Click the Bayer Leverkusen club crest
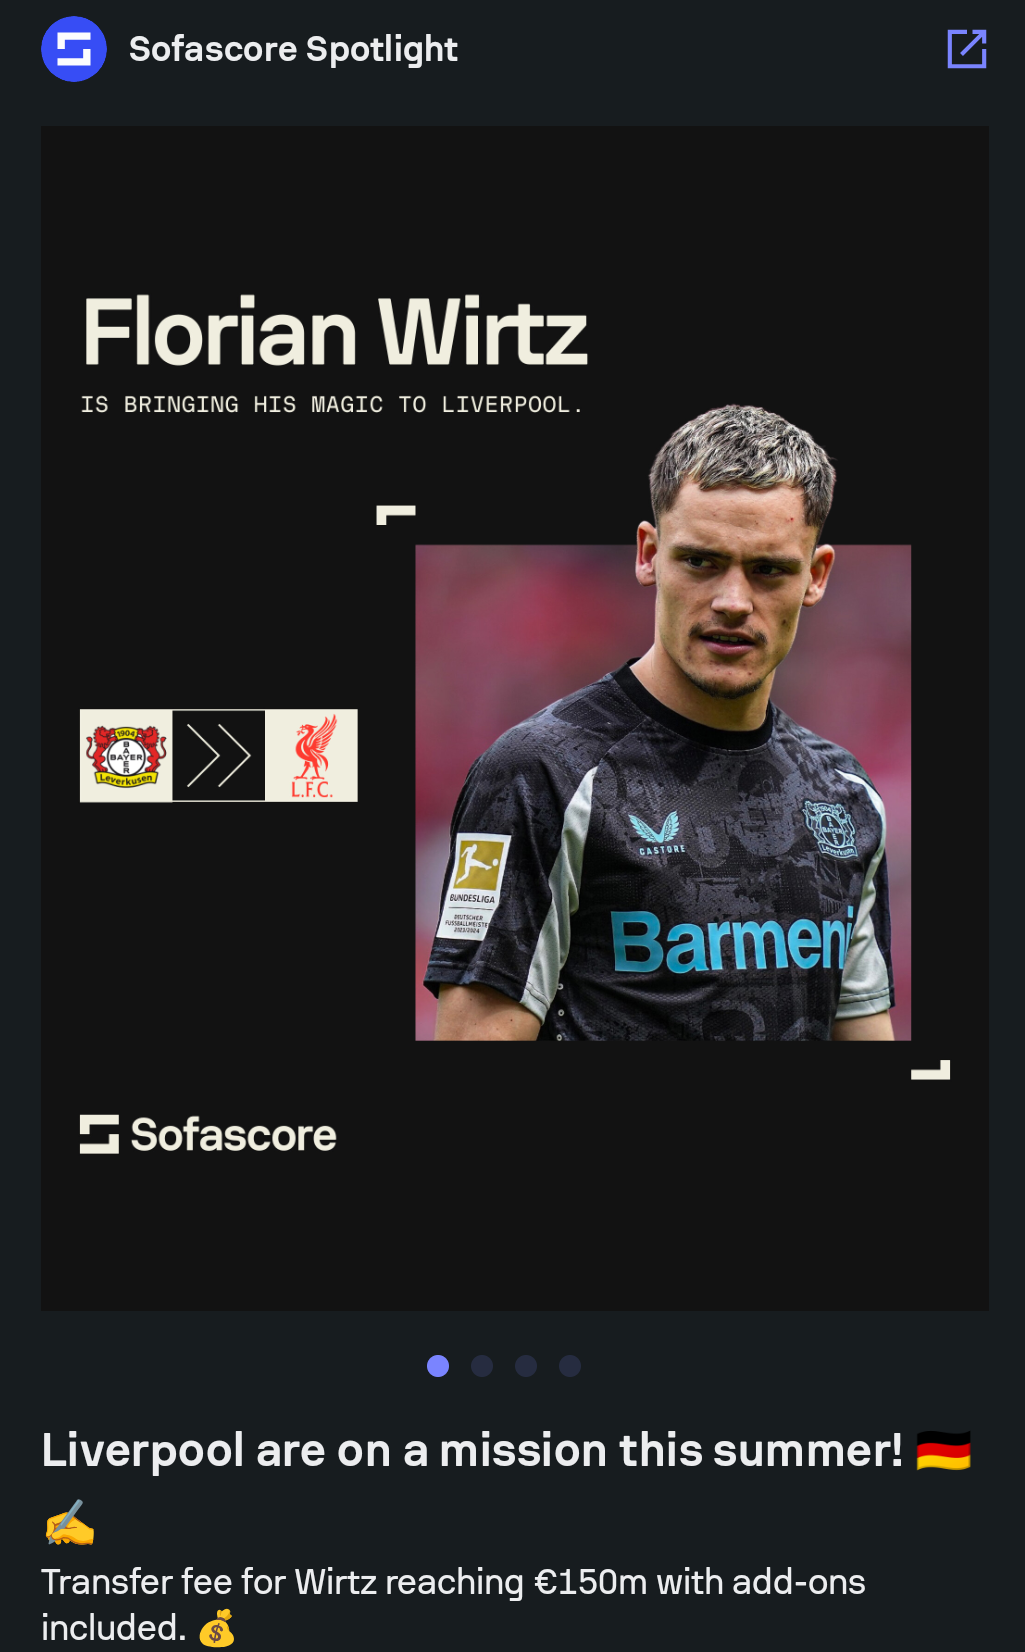This screenshot has width=1025, height=1652. point(126,756)
